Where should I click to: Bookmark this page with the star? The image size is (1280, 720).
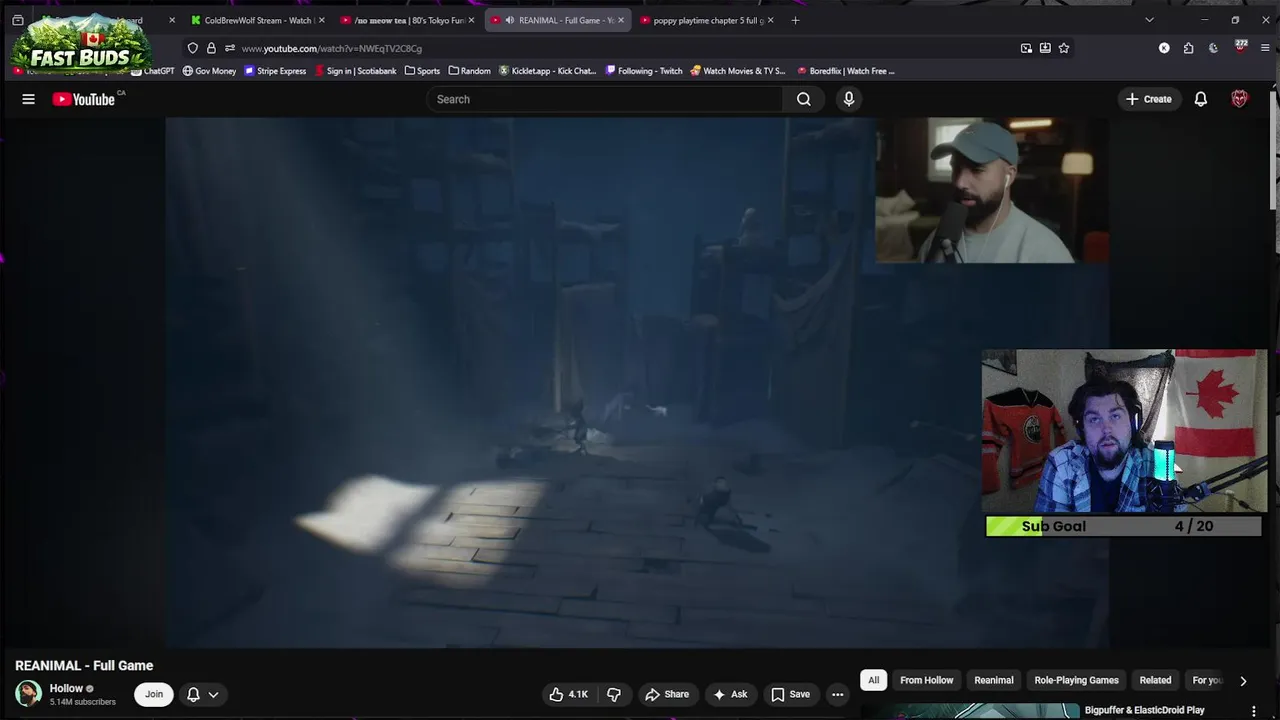[x=1064, y=48]
